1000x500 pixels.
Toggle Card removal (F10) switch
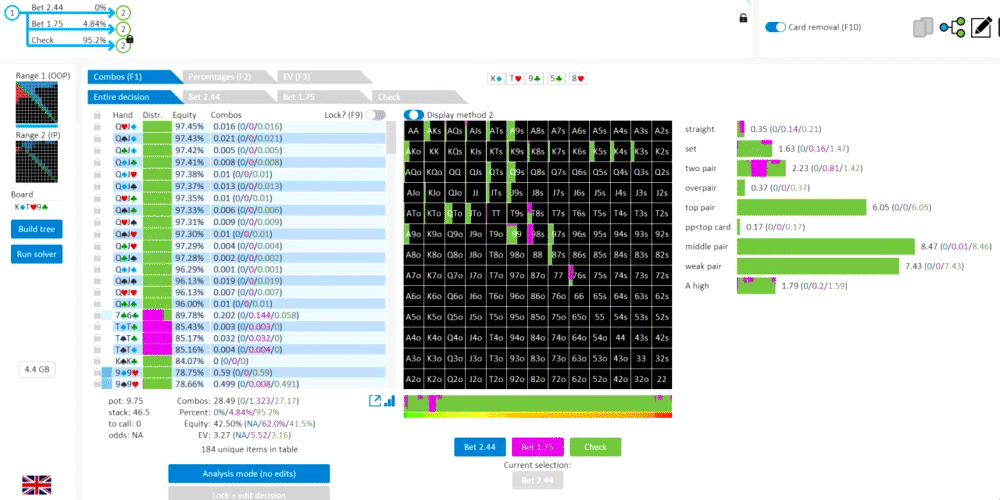(x=776, y=27)
